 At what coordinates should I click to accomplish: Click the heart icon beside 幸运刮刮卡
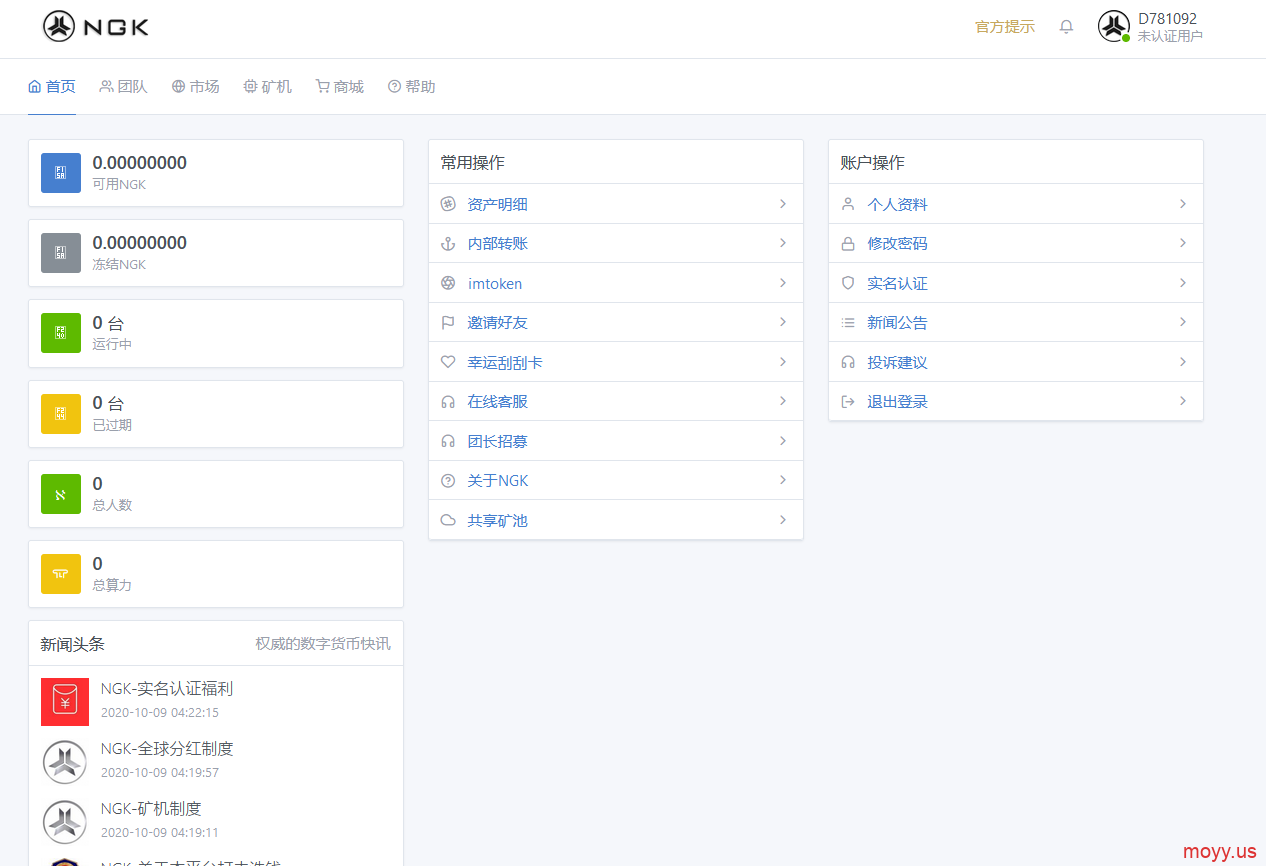448,362
